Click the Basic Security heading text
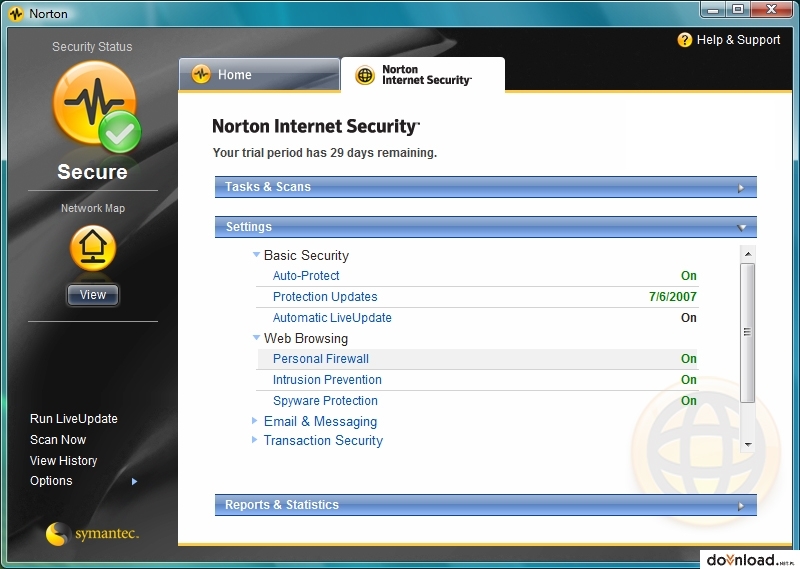 306,255
